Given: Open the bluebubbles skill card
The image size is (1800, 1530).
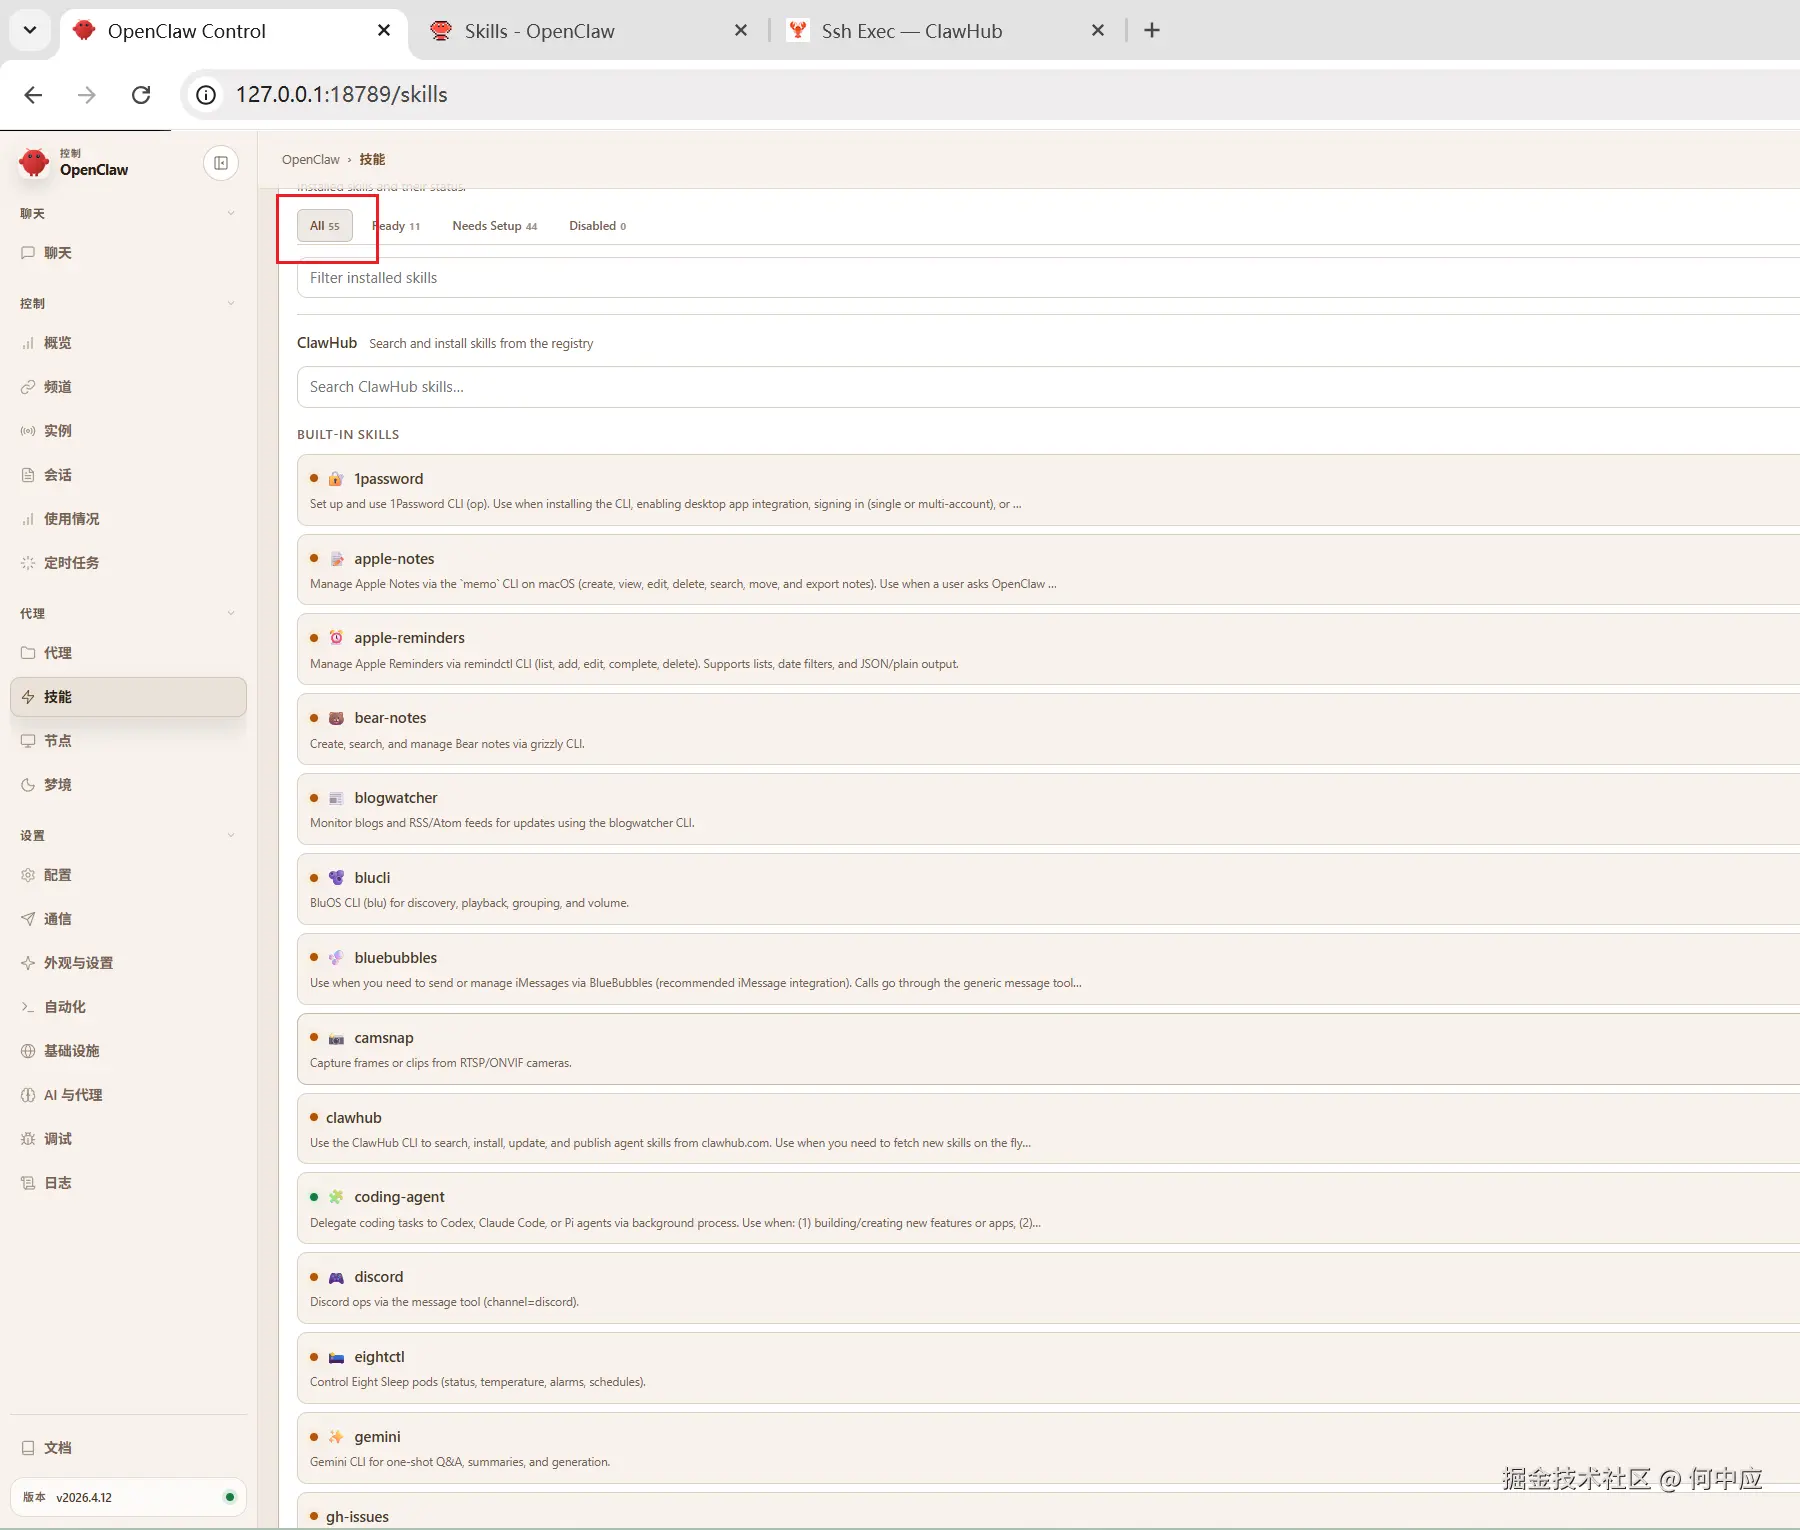Looking at the screenshot, I should [x=1048, y=969].
